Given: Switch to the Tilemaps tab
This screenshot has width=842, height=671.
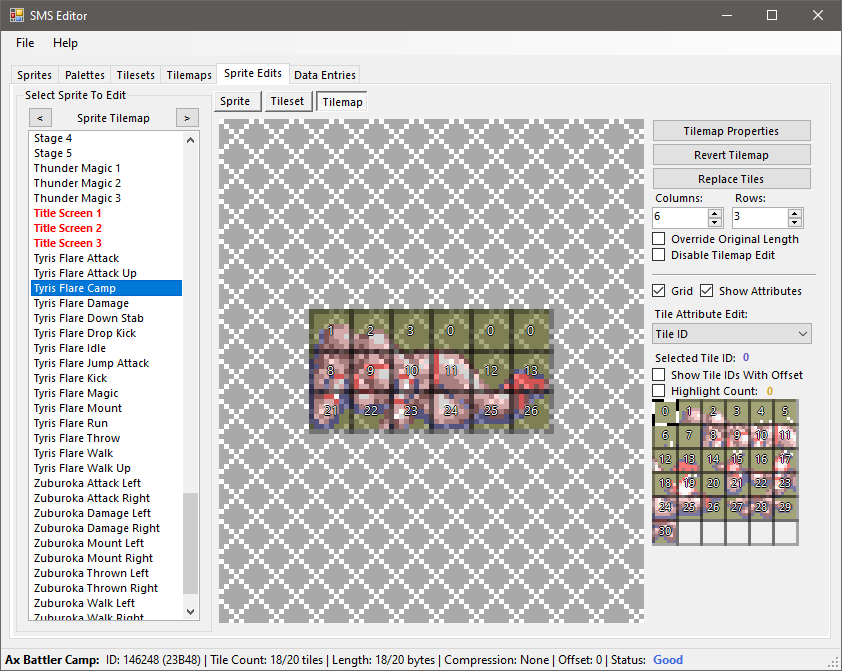Looking at the screenshot, I should tap(188, 75).
